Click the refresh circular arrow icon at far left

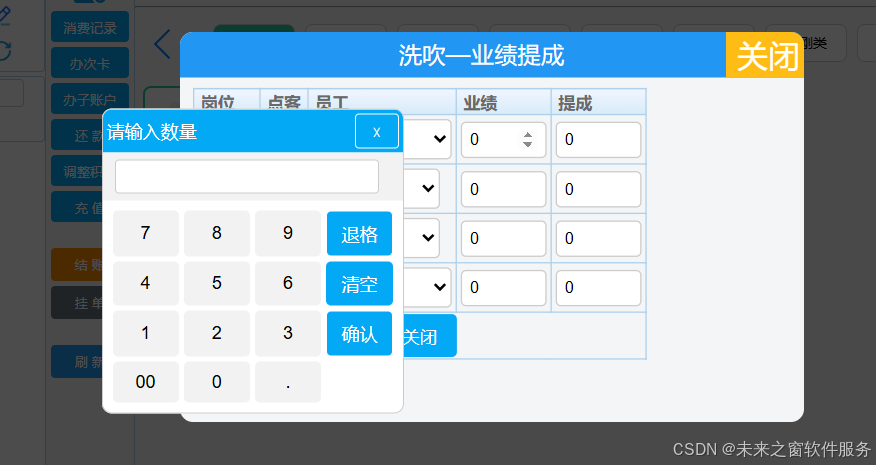click(5, 51)
